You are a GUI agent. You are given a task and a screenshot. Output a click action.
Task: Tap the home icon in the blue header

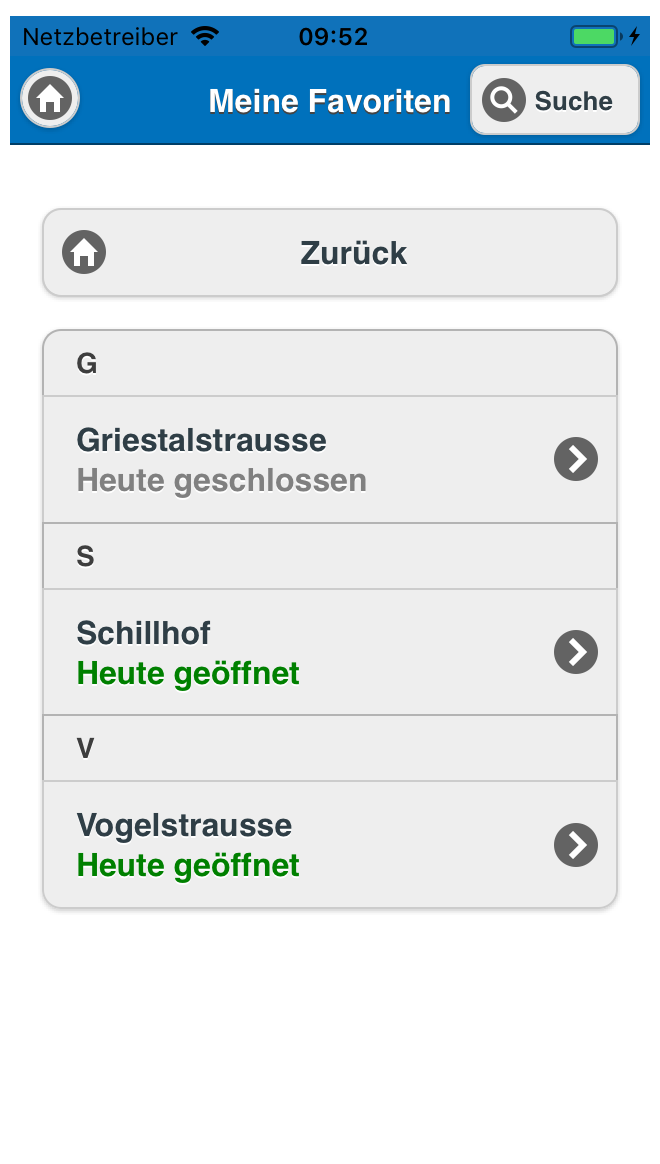[x=50, y=99]
